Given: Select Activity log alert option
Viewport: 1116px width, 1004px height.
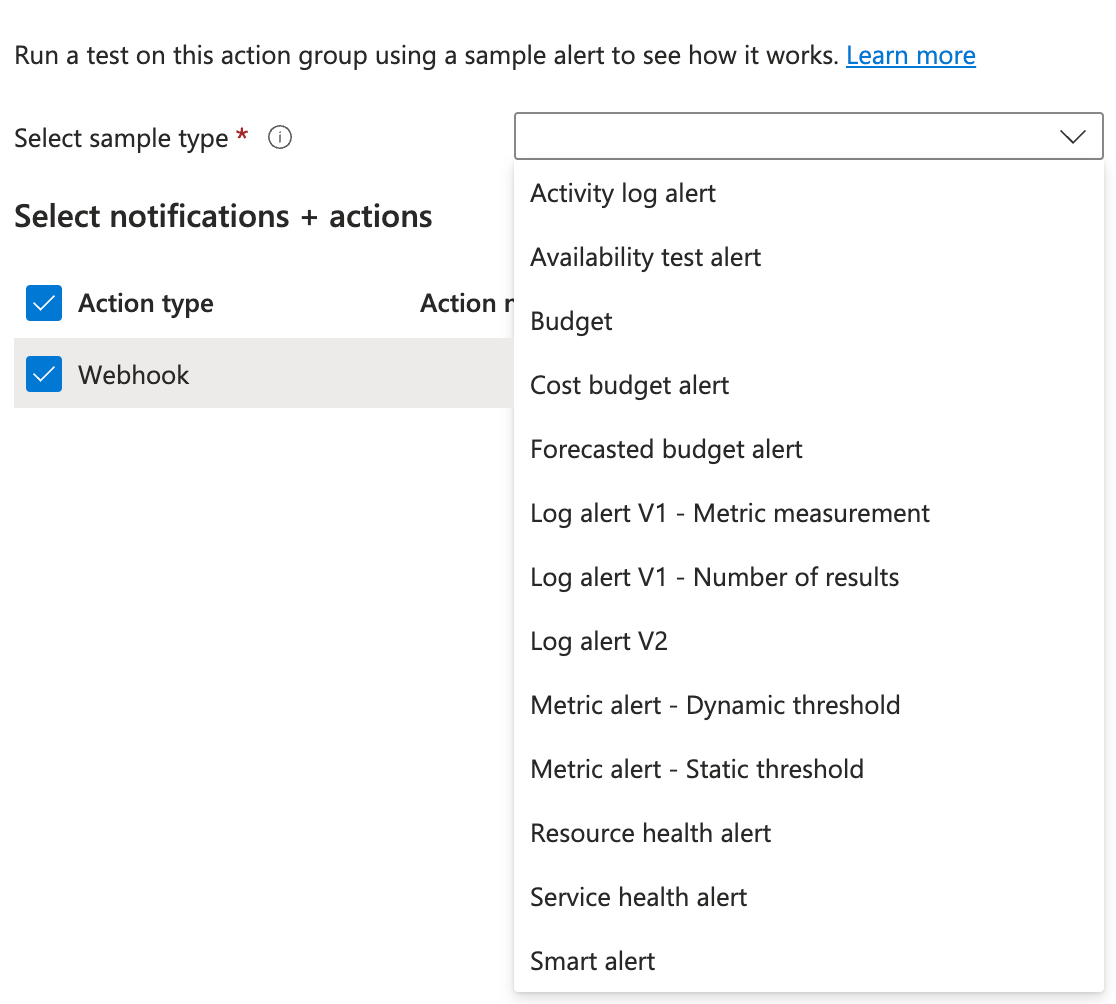Looking at the screenshot, I should 623,193.
